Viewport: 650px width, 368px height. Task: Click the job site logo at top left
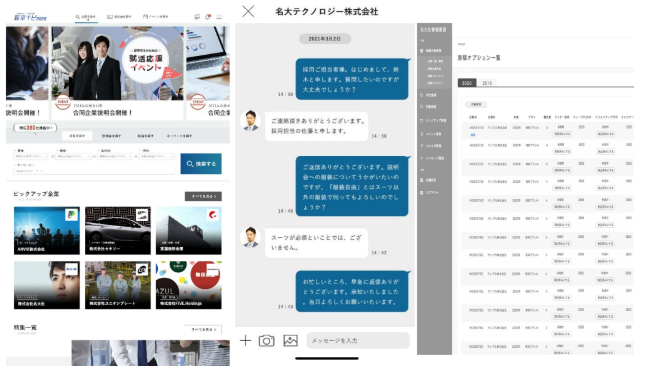[x=30, y=17]
